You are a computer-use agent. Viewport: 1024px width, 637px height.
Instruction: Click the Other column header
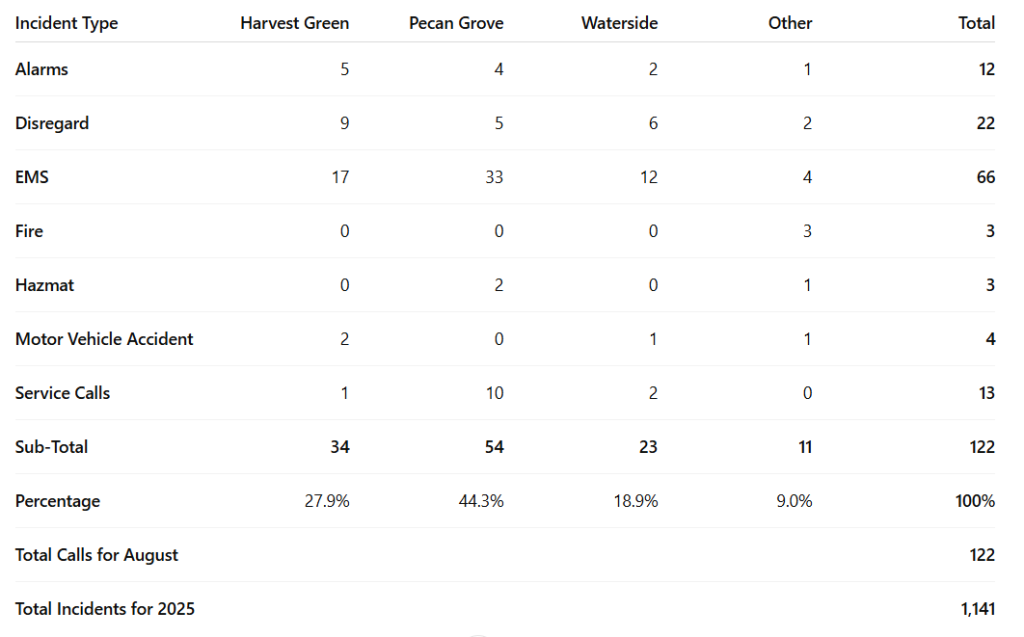coord(790,23)
